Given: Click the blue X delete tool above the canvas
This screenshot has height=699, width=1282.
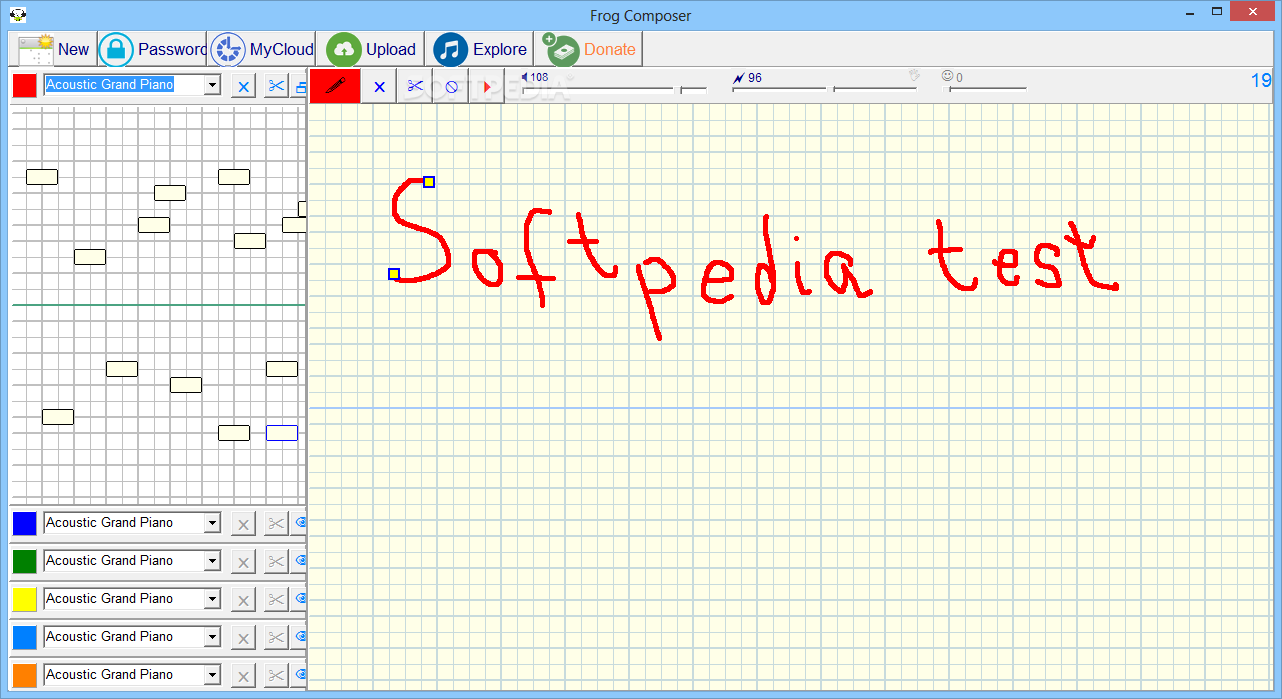Looking at the screenshot, I should point(379,86).
